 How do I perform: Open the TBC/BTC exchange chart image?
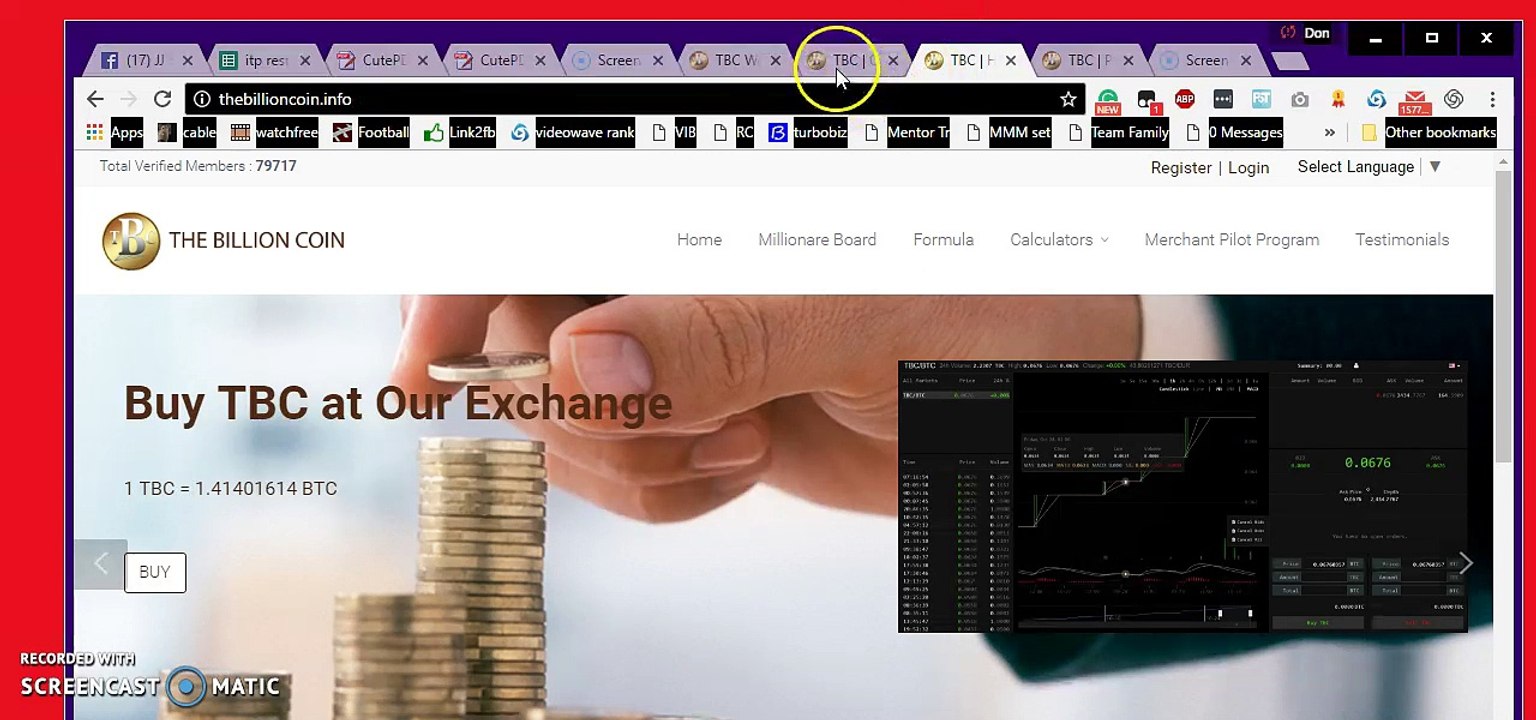pos(1182,496)
